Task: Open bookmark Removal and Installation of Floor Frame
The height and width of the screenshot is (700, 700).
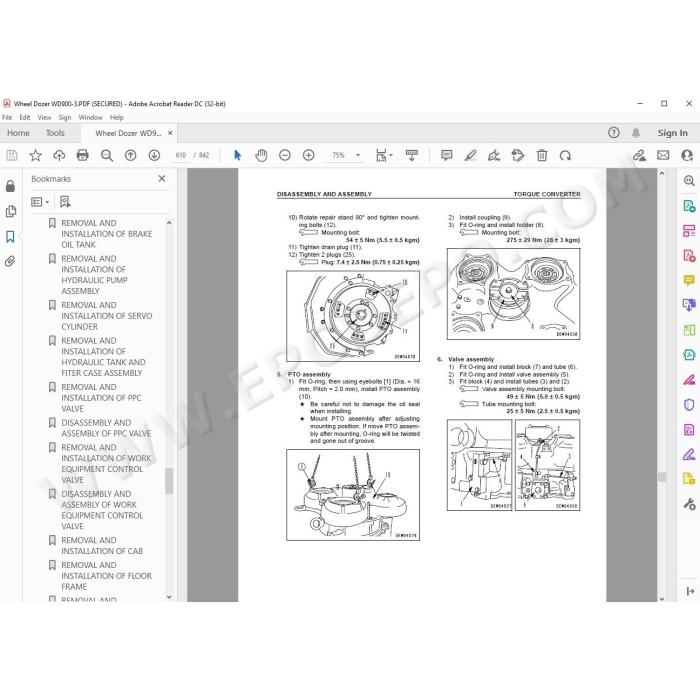Action: click(106, 576)
